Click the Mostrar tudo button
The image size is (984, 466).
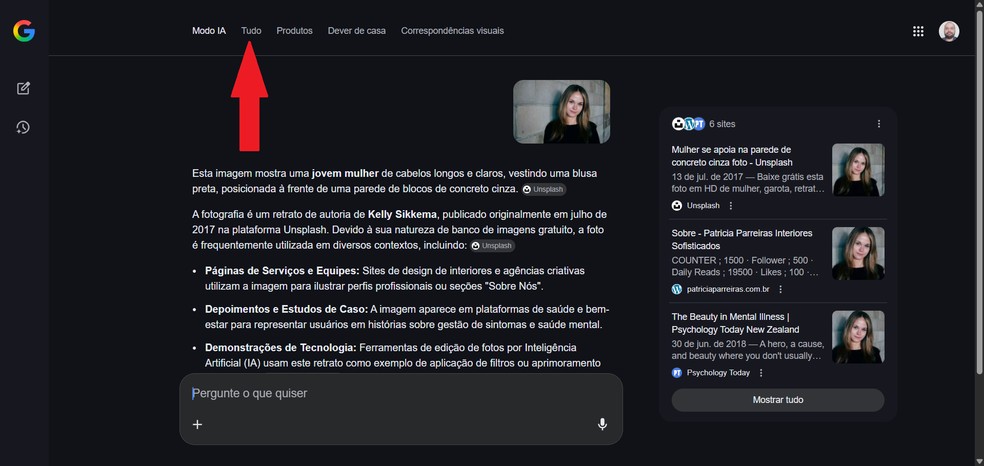tap(778, 400)
